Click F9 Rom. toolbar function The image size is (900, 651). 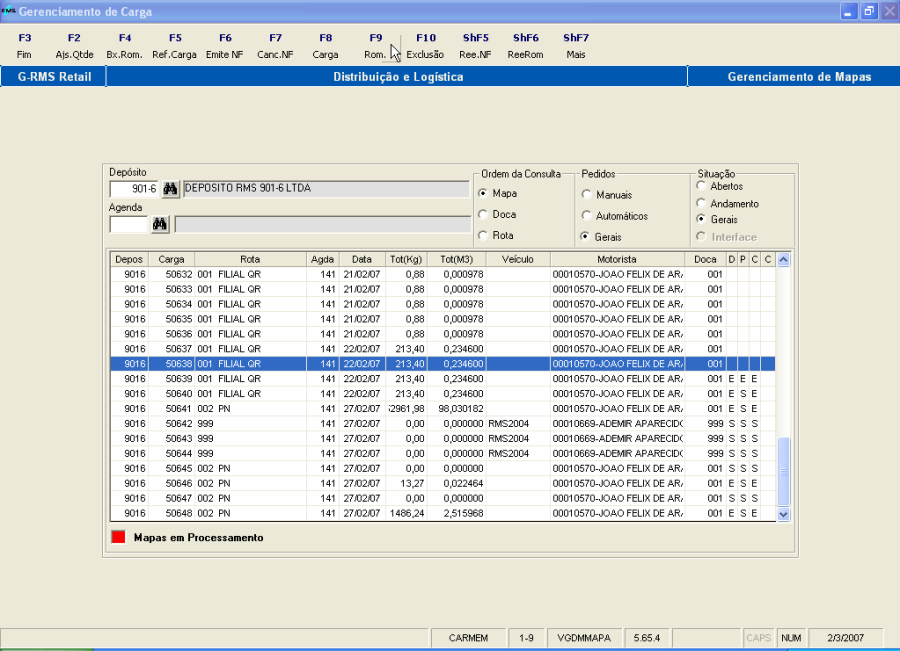pos(375,46)
